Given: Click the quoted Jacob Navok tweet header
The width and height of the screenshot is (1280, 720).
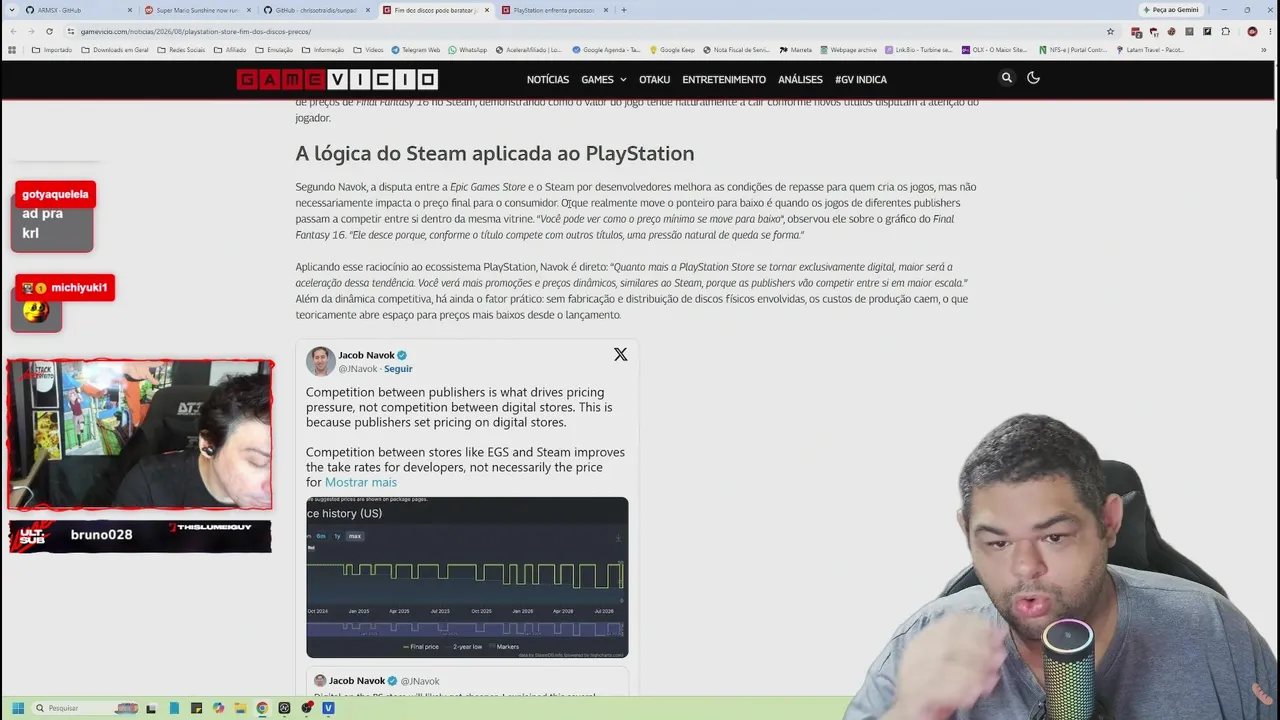Looking at the screenshot, I should pos(377,681).
